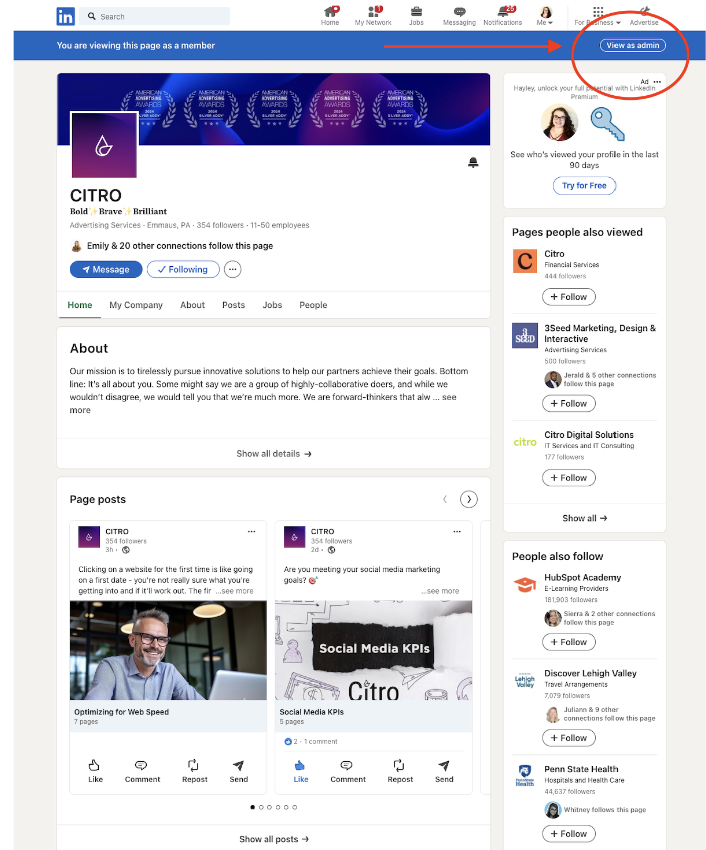Viewport: 706px width, 850px height.
Task: Select the My Company tab
Action: 136,305
